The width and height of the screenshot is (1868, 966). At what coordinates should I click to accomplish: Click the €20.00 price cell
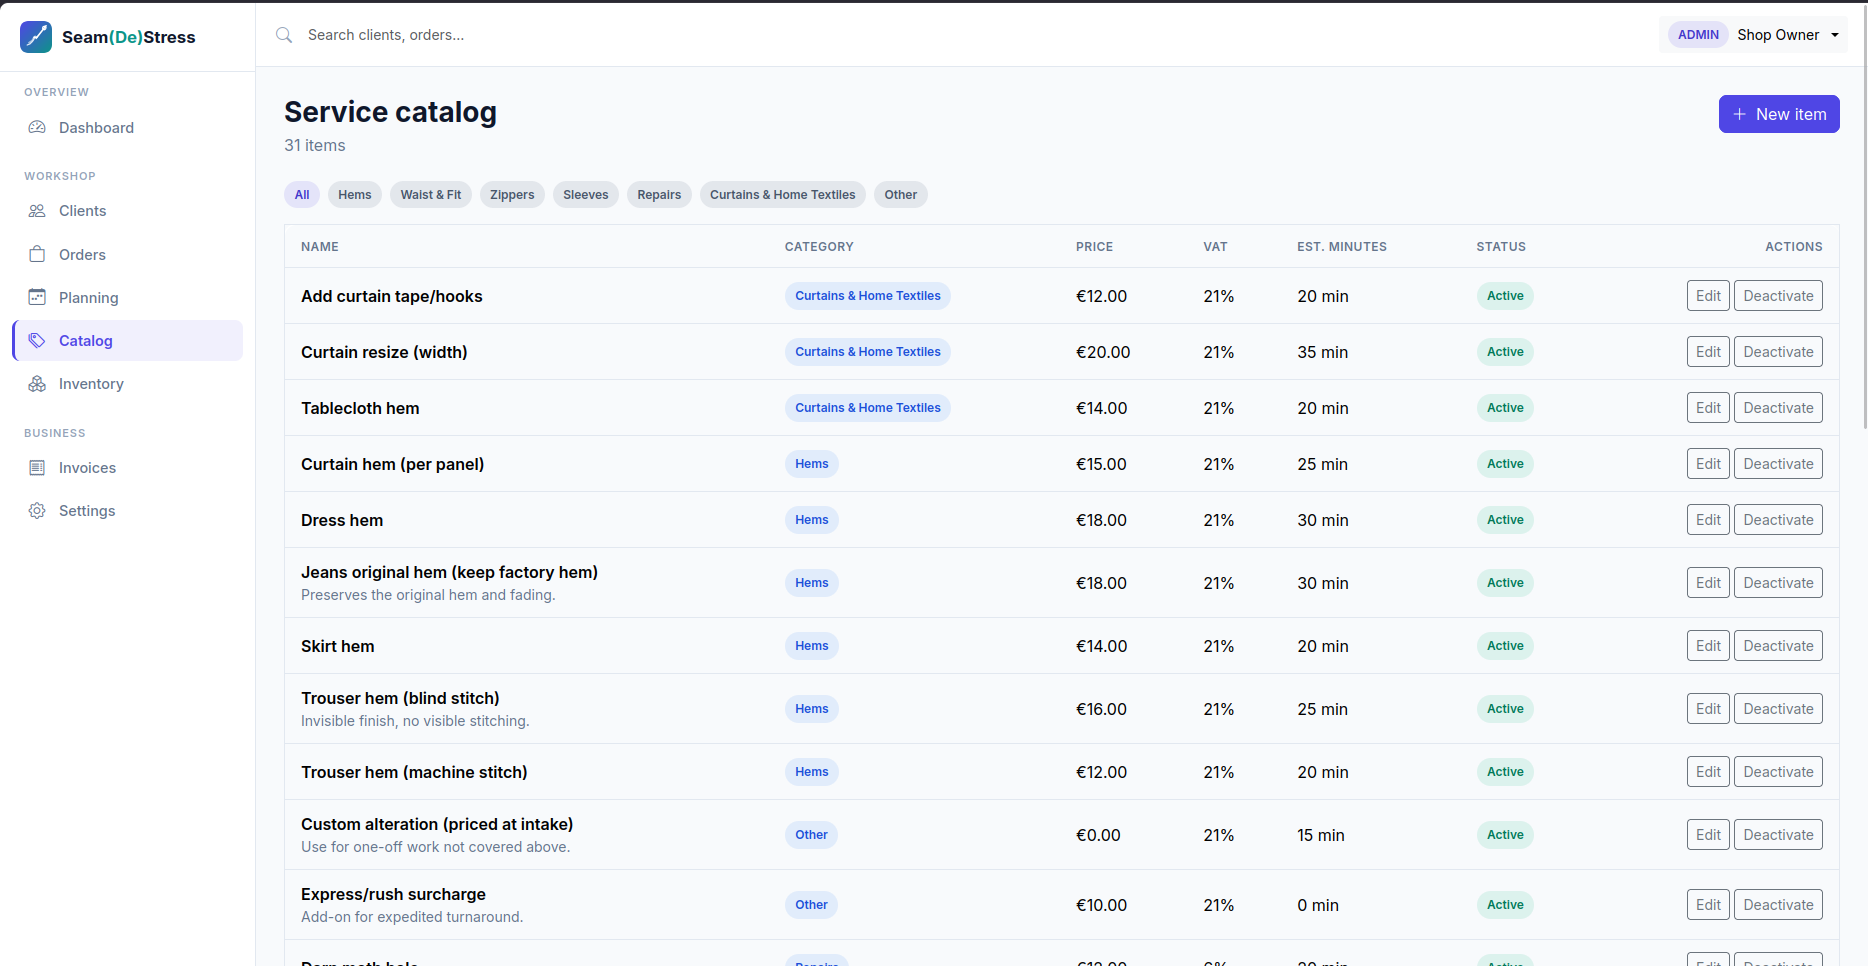pos(1103,352)
